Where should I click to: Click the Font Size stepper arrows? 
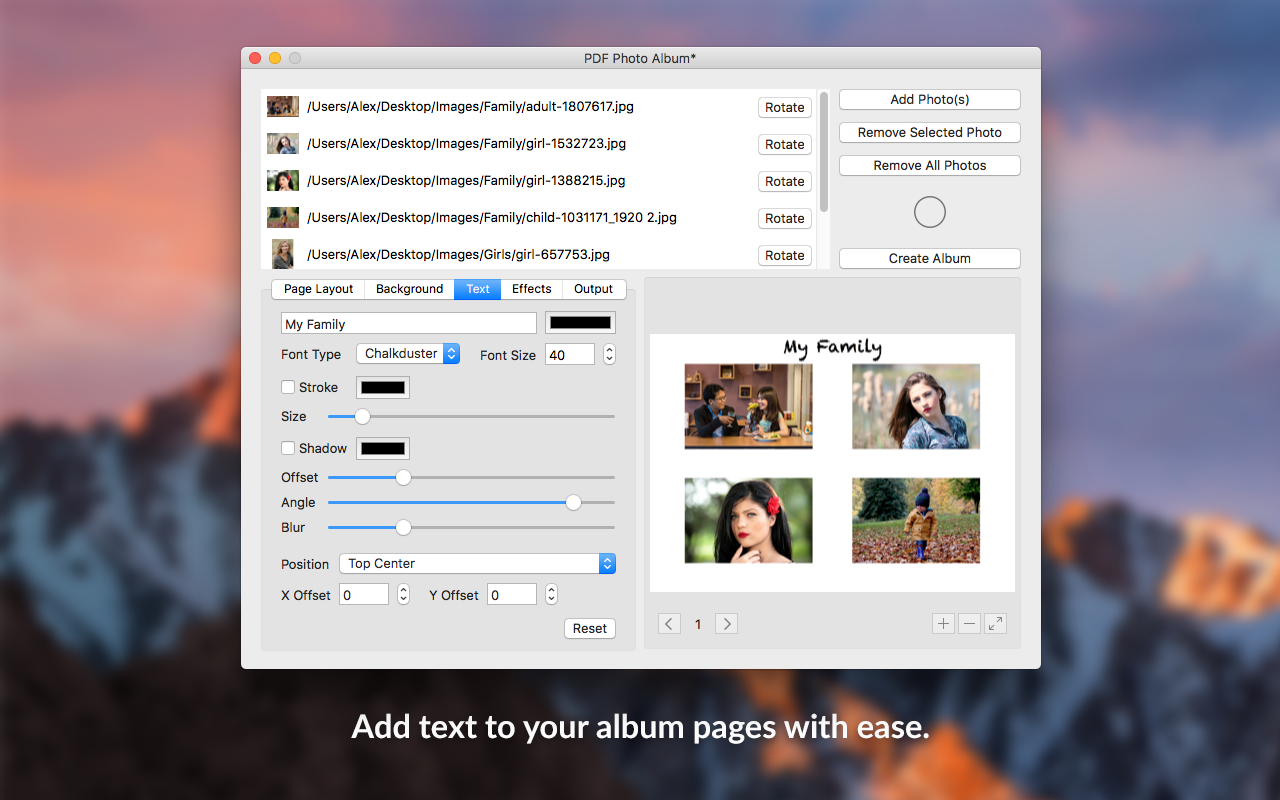pos(609,355)
